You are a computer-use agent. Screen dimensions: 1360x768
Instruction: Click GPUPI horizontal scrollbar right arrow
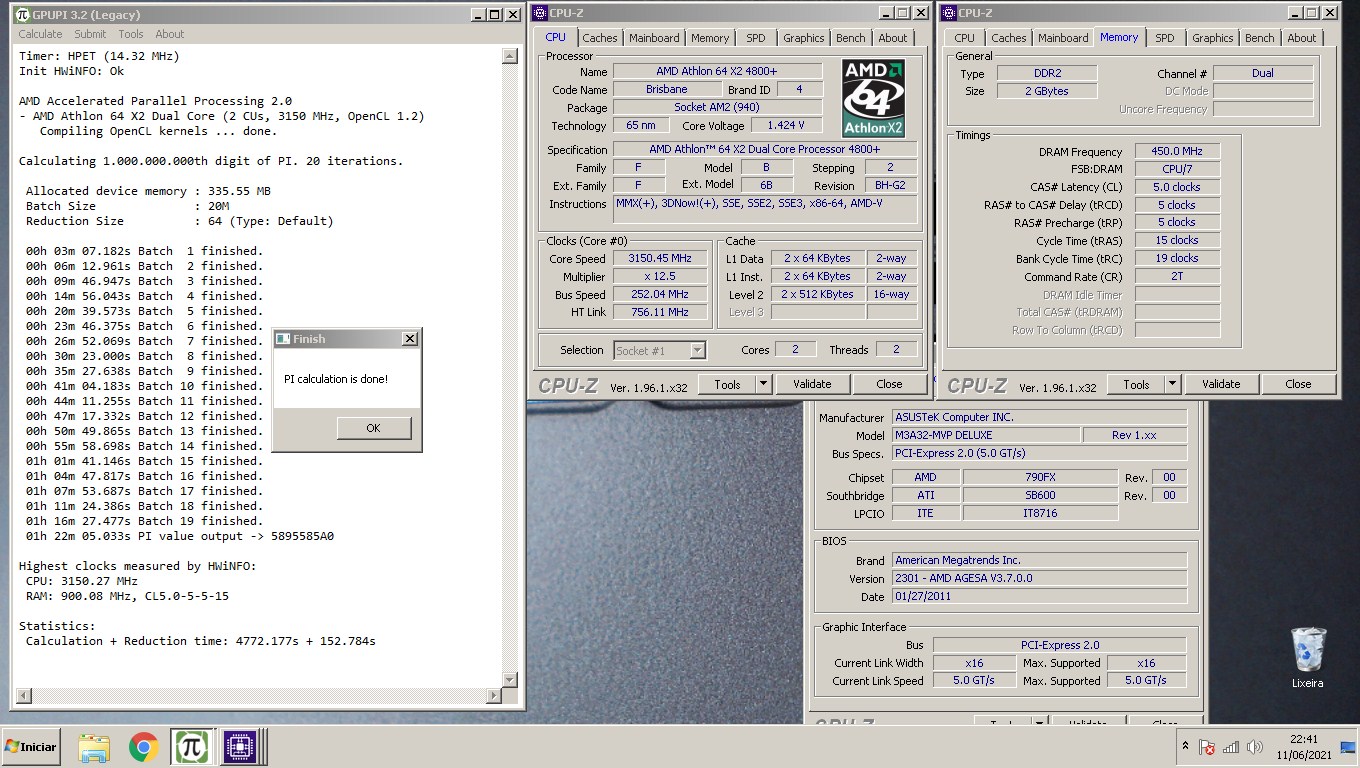[x=493, y=696]
